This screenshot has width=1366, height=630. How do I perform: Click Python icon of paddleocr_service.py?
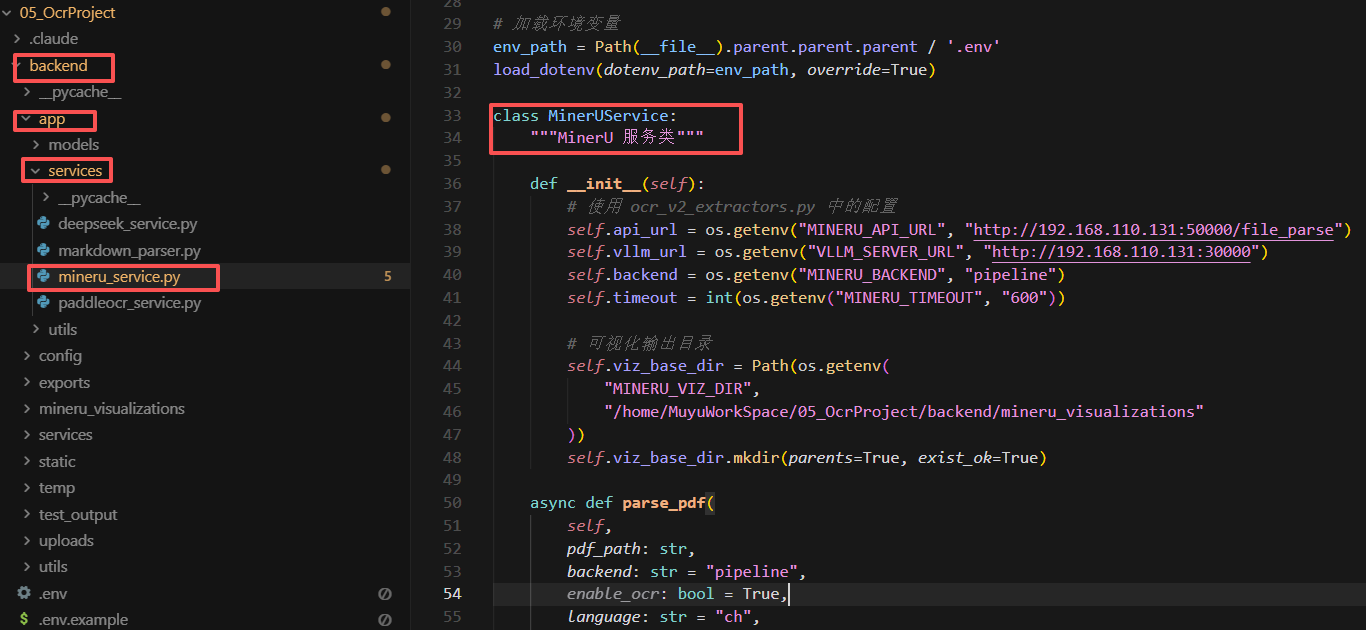pos(43,303)
